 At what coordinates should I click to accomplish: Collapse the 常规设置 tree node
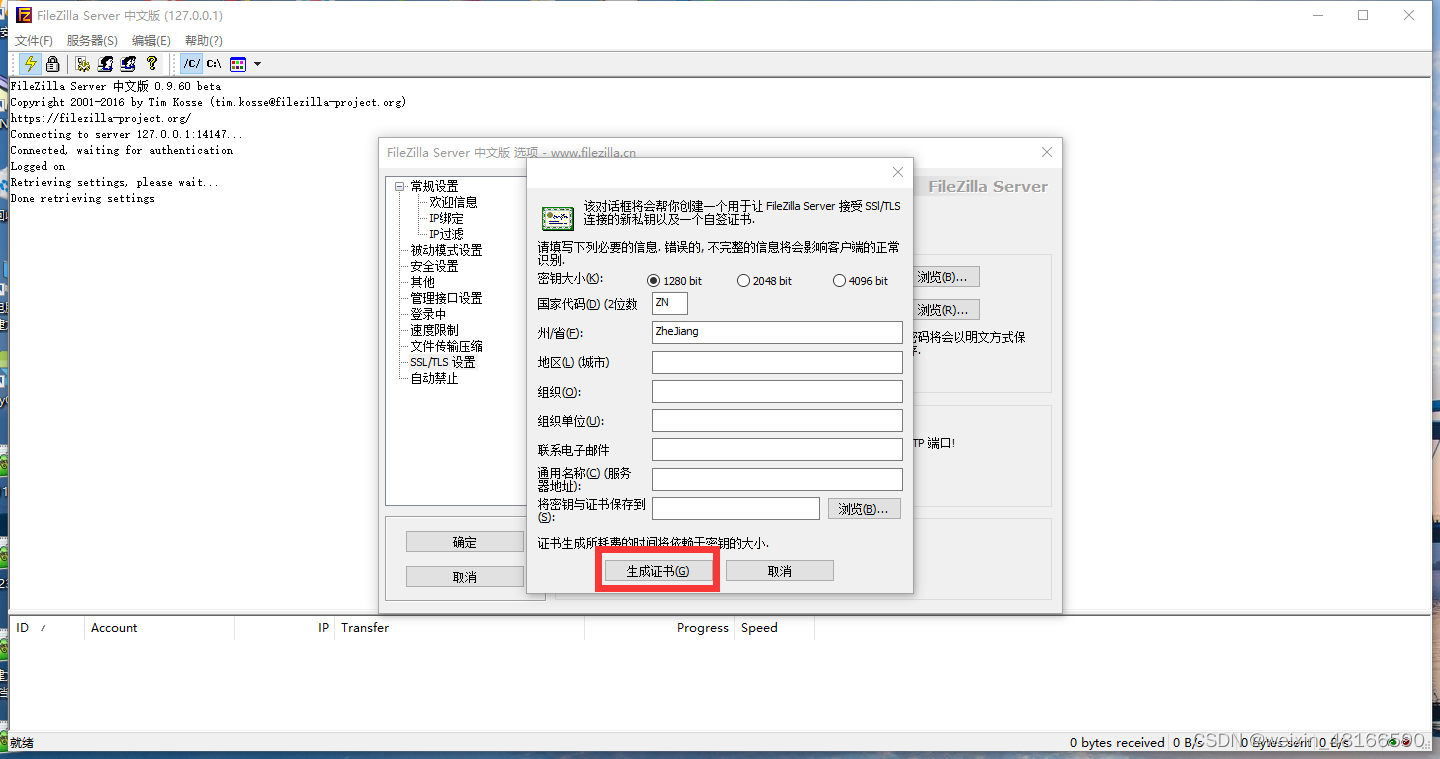[400, 186]
